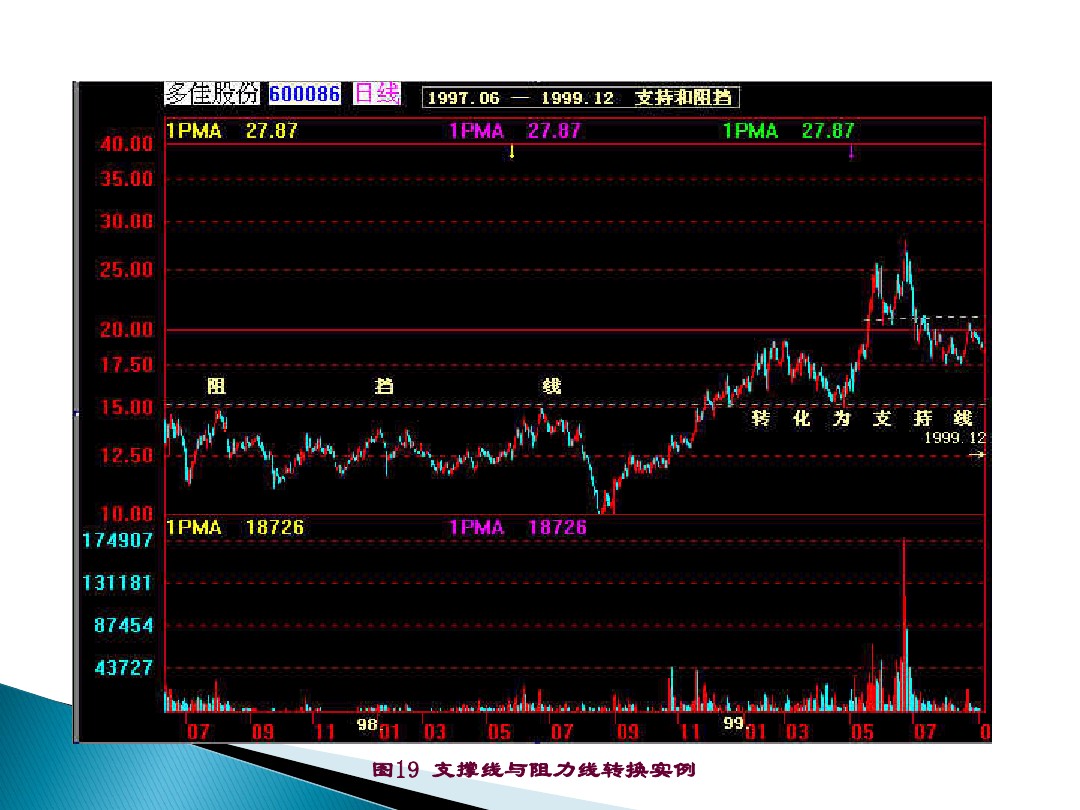1080x810 pixels.
Task: Click the 25.00 price axis label
Action: pyautogui.click(x=127, y=269)
